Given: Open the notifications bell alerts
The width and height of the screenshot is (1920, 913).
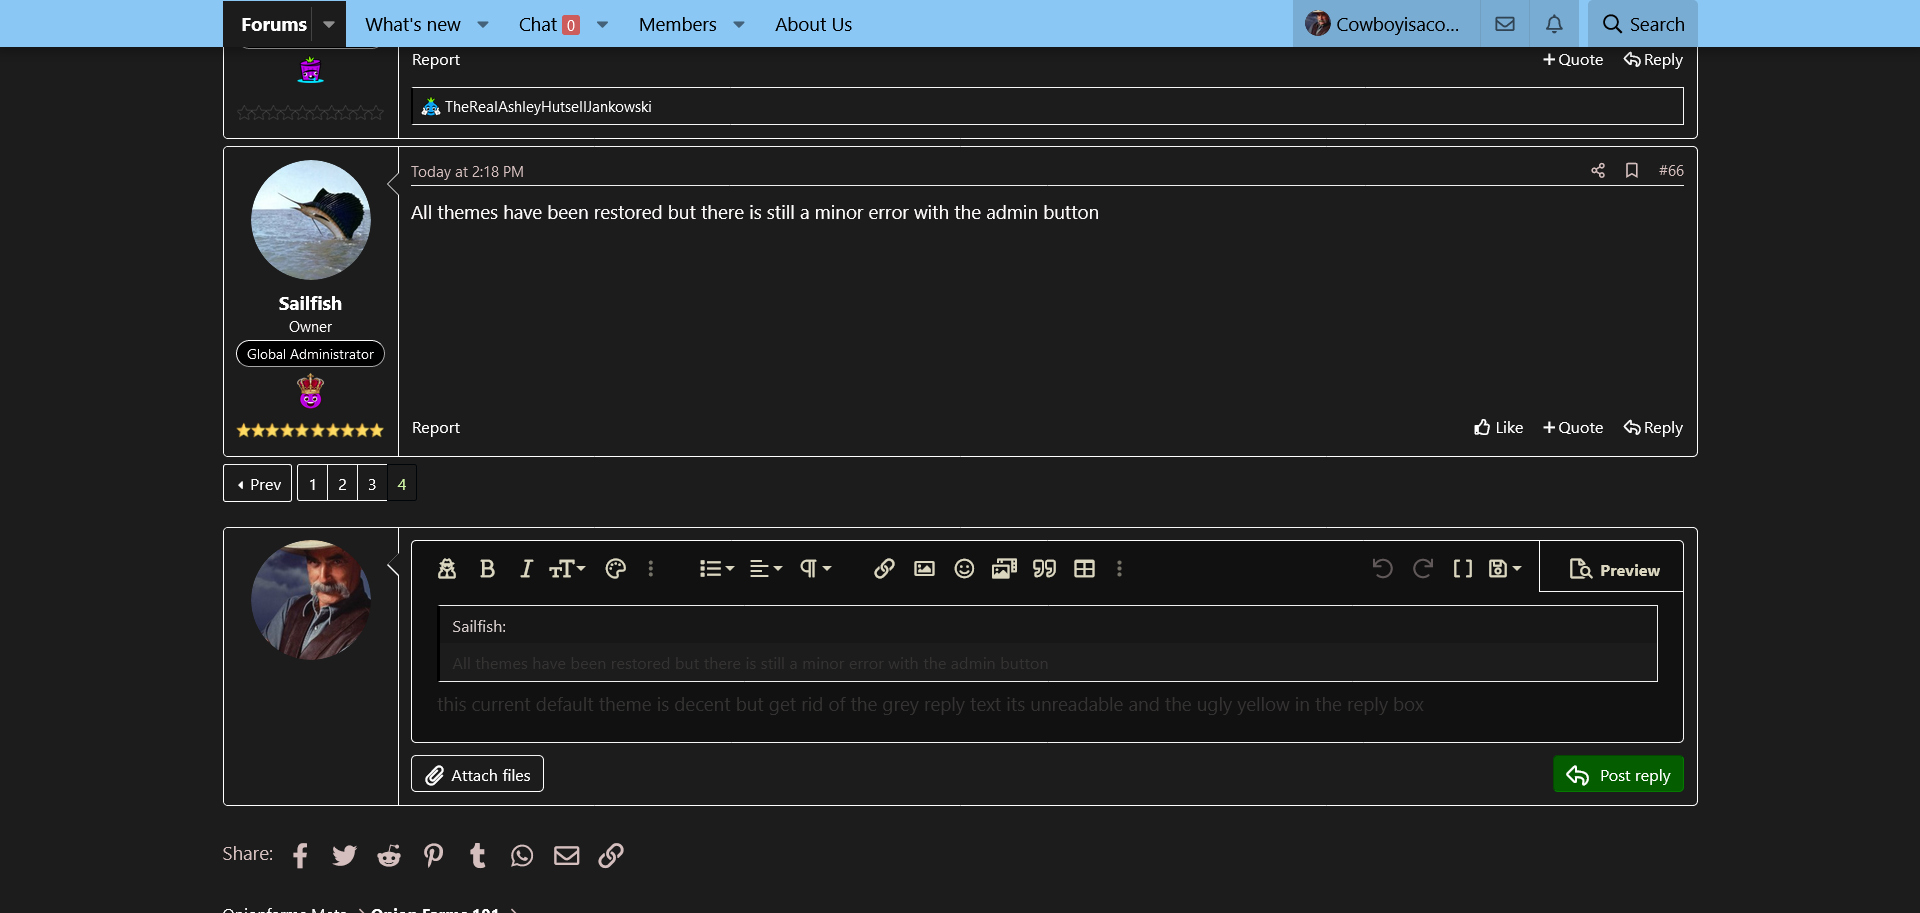Looking at the screenshot, I should point(1554,24).
